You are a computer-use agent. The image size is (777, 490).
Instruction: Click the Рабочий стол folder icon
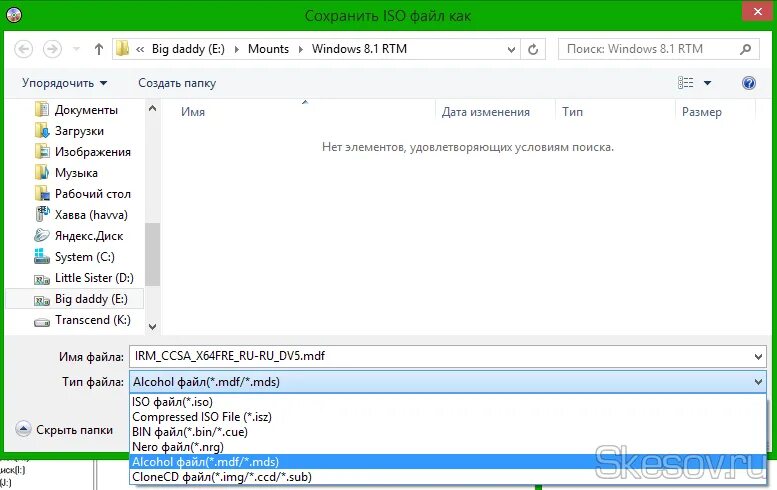coord(42,194)
